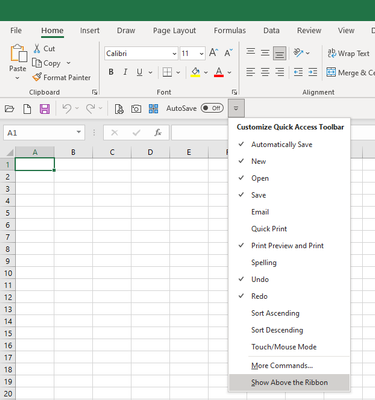Switch to the Formulas tab
This screenshot has height=400, width=375.
point(230,31)
